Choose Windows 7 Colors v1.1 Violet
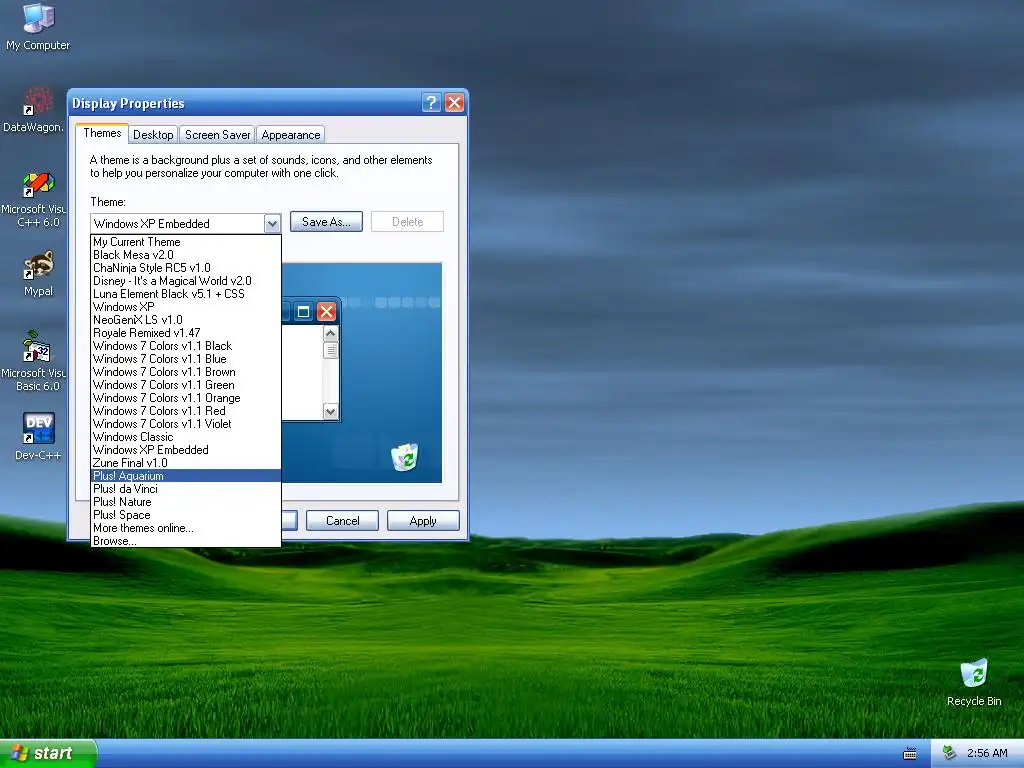Viewport: 1024px width, 768px height. [x=185, y=424]
